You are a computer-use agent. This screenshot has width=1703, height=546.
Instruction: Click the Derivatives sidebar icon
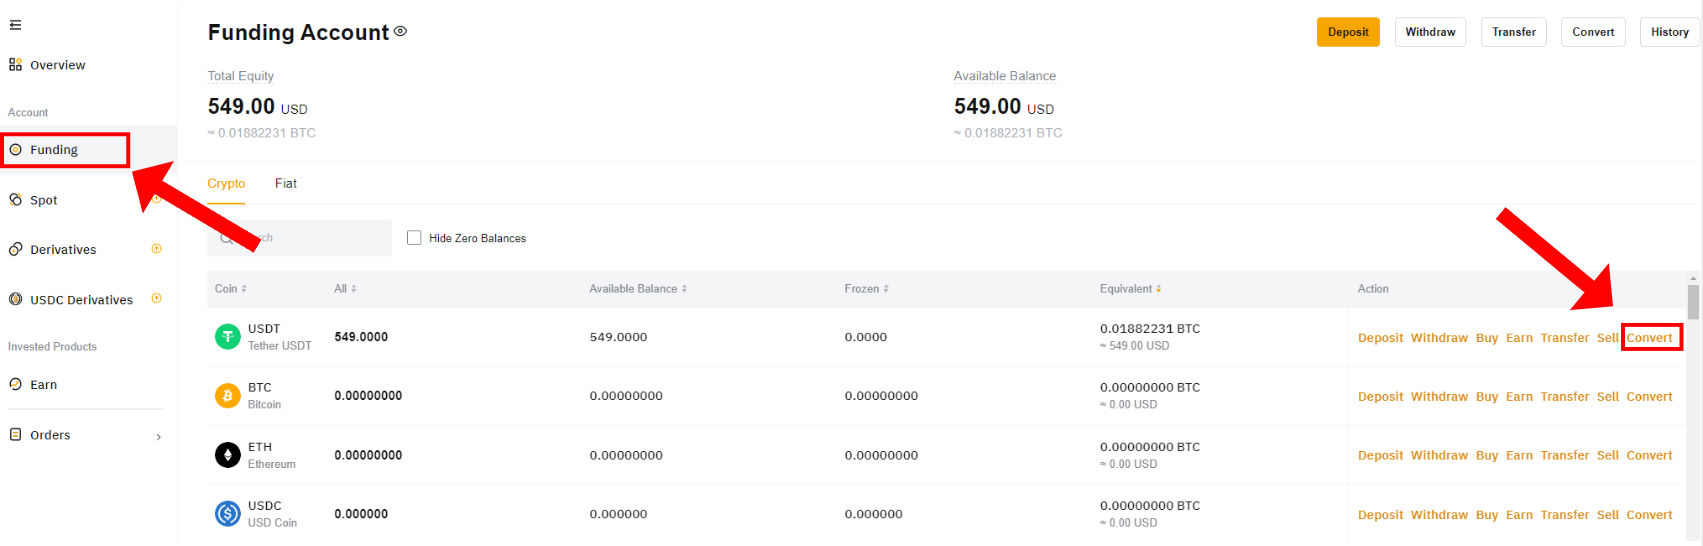pyautogui.click(x=15, y=250)
